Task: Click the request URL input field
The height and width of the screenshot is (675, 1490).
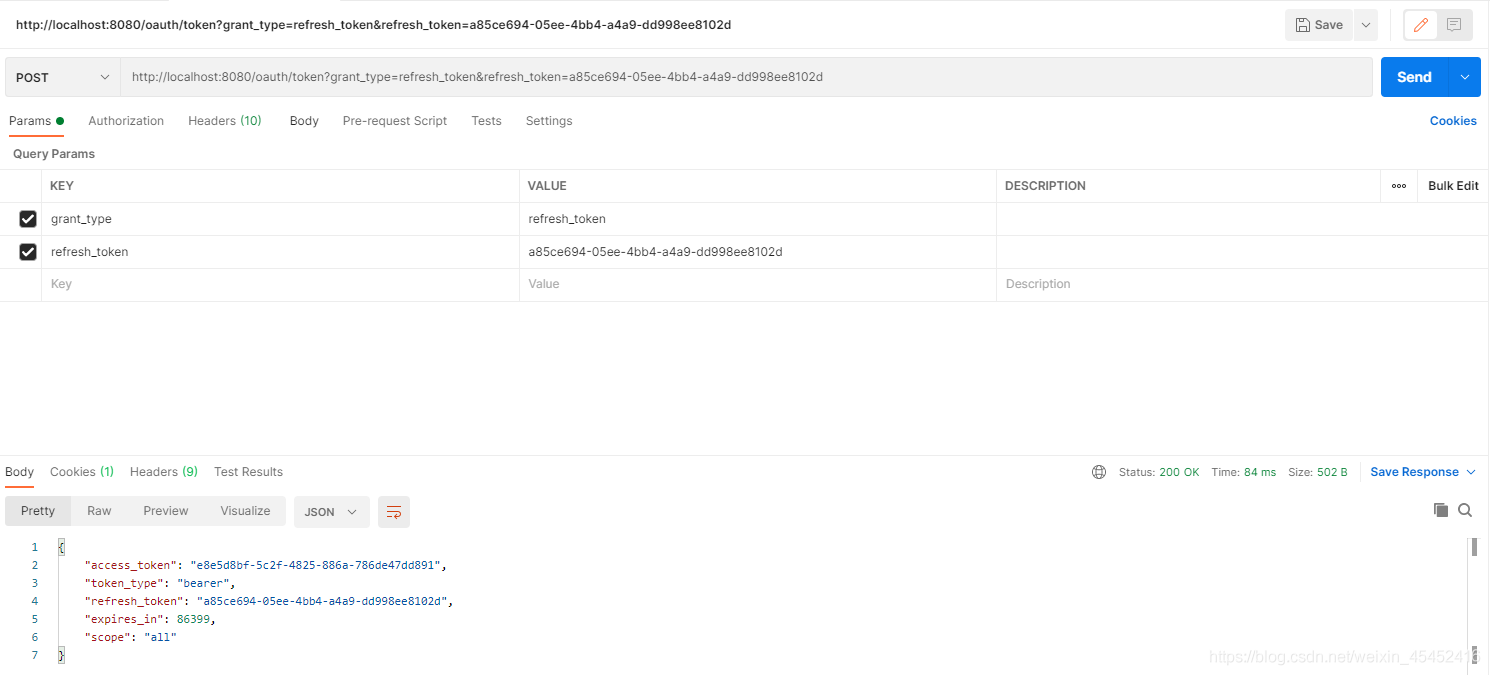Action: pyautogui.click(x=746, y=77)
